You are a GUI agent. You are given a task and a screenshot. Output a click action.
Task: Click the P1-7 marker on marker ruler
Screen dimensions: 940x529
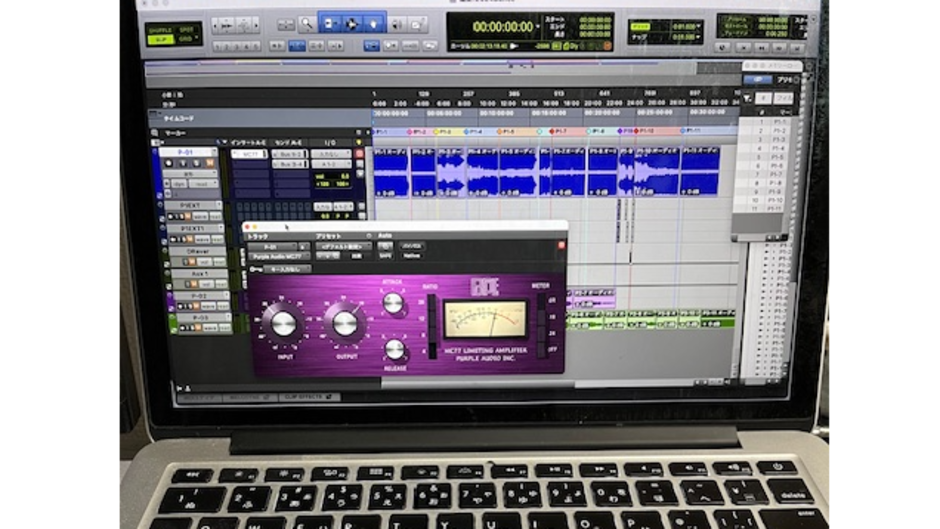(559, 131)
